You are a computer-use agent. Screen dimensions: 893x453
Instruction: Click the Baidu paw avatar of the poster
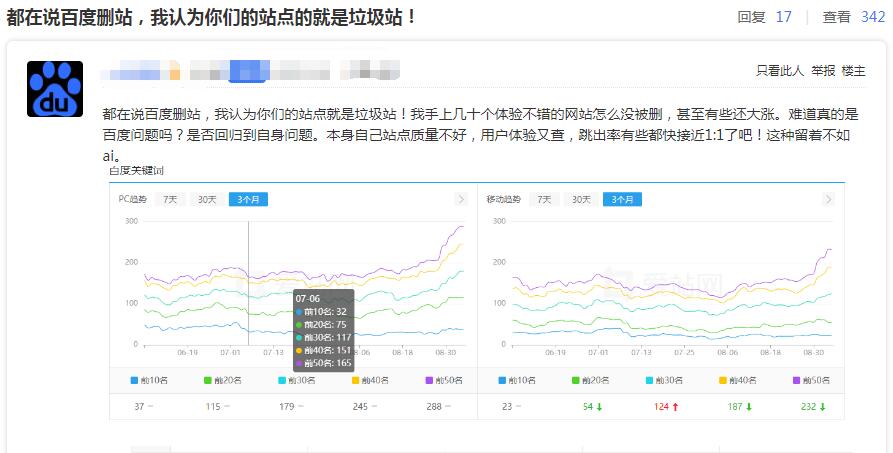pyautogui.click(x=55, y=89)
